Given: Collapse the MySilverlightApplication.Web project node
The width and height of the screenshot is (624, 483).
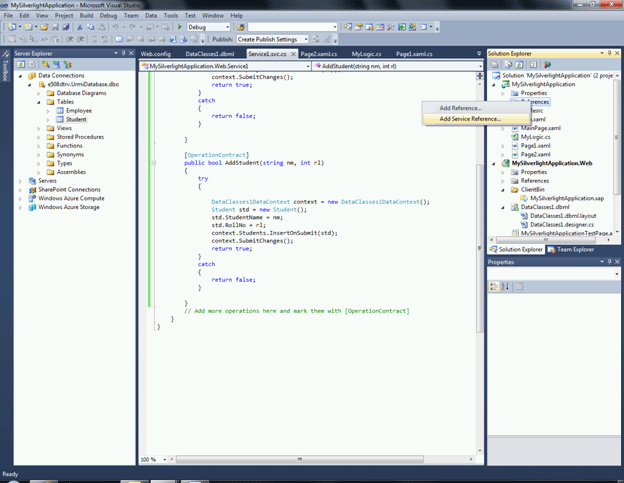Looking at the screenshot, I should tap(494, 164).
